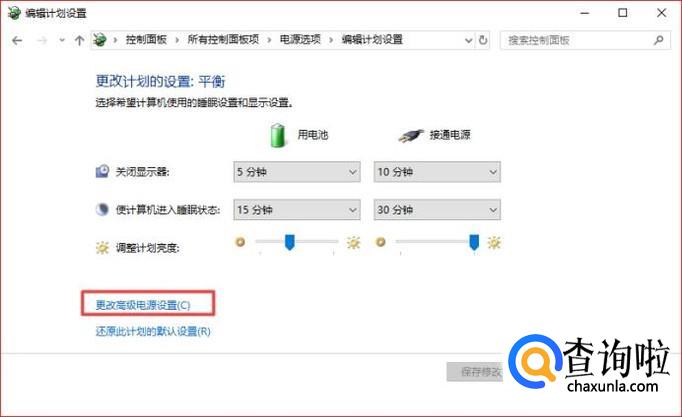Click the battery brightness slider handle

click(x=289, y=242)
